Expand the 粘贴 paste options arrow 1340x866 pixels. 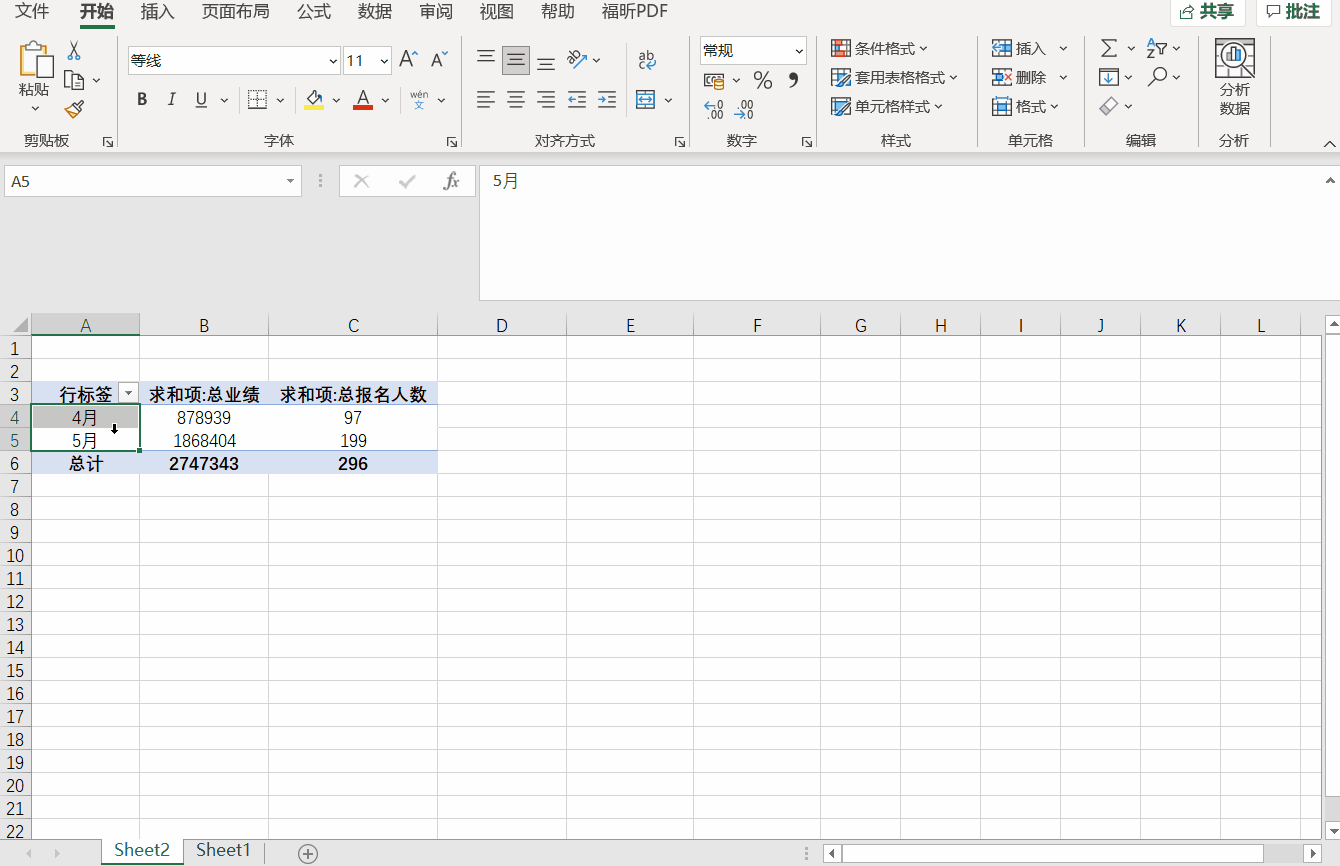(35, 109)
